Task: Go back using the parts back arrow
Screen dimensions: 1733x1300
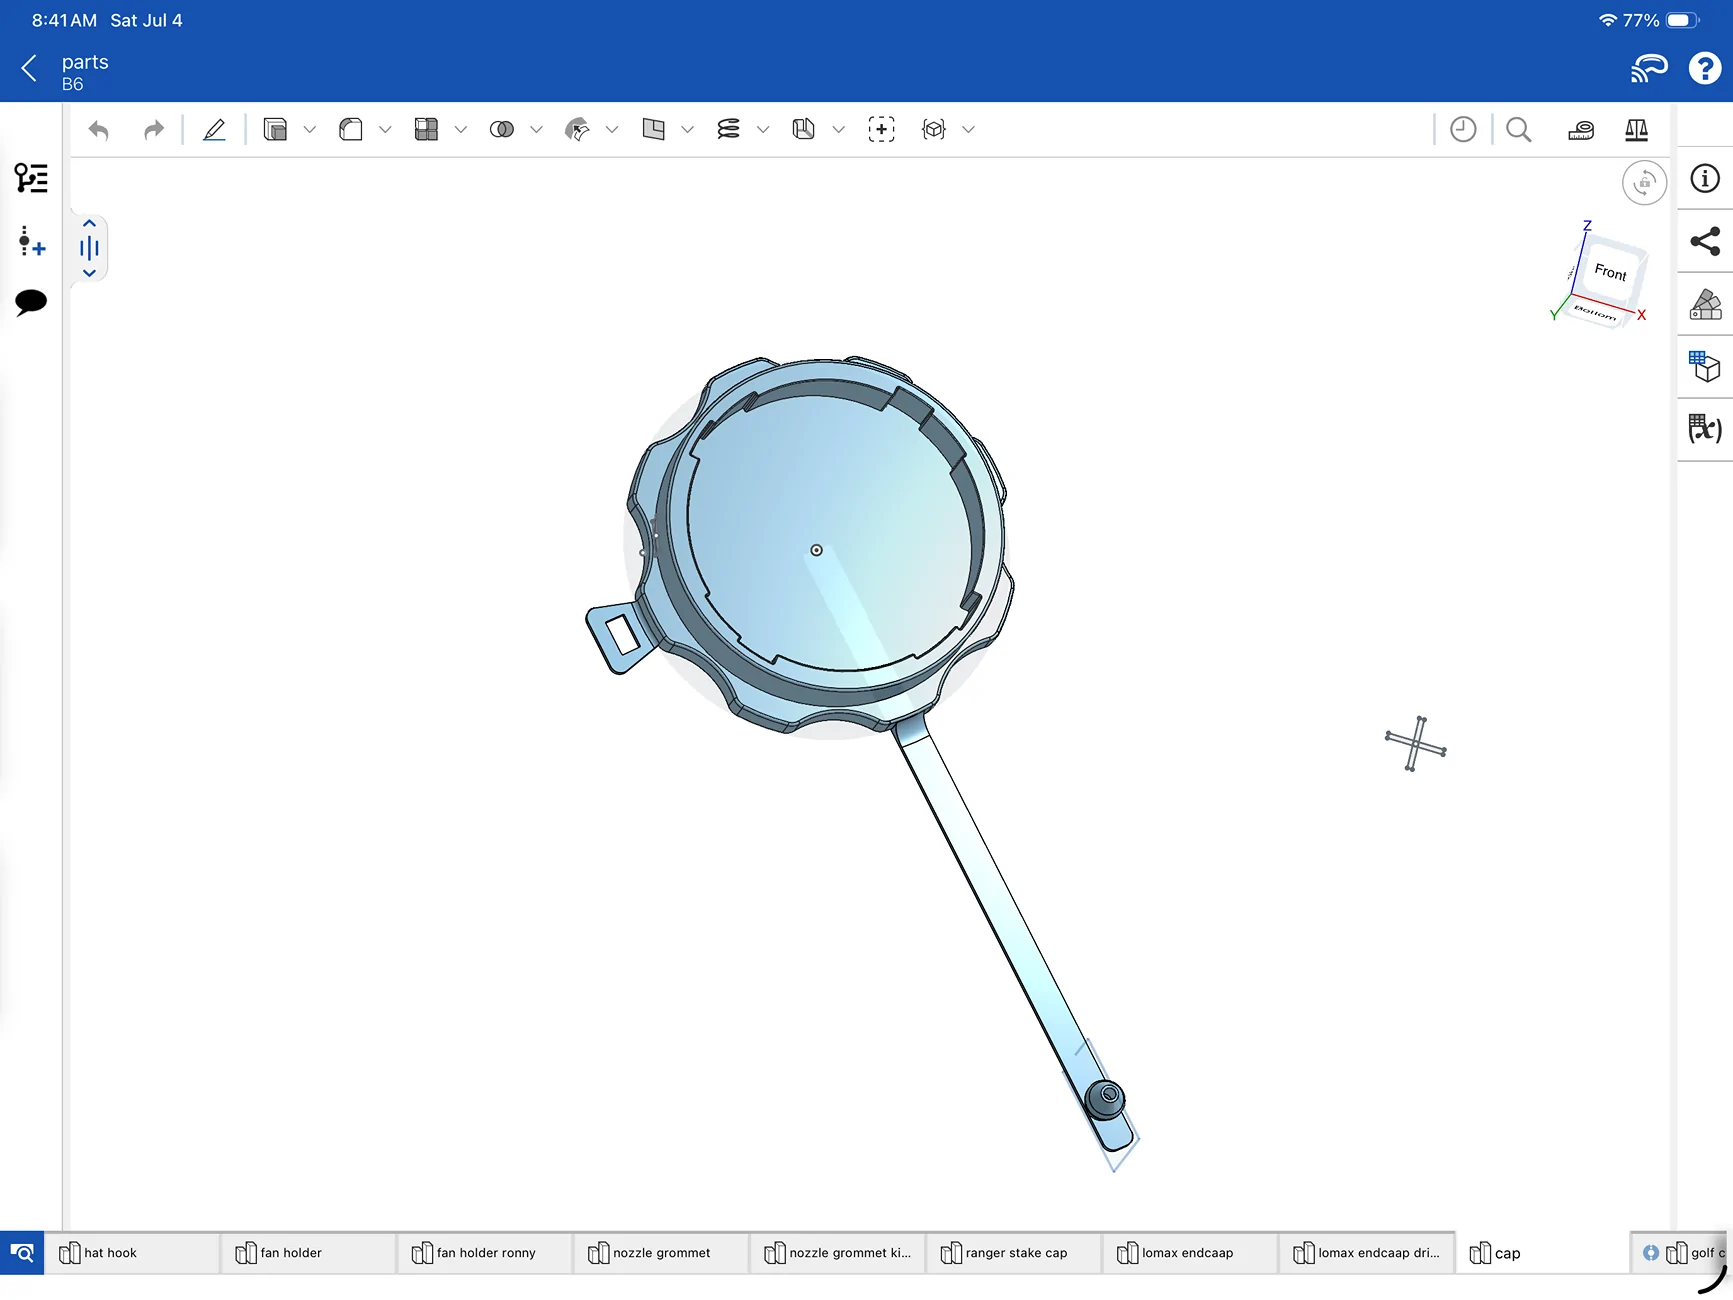Action: pyautogui.click(x=29, y=69)
